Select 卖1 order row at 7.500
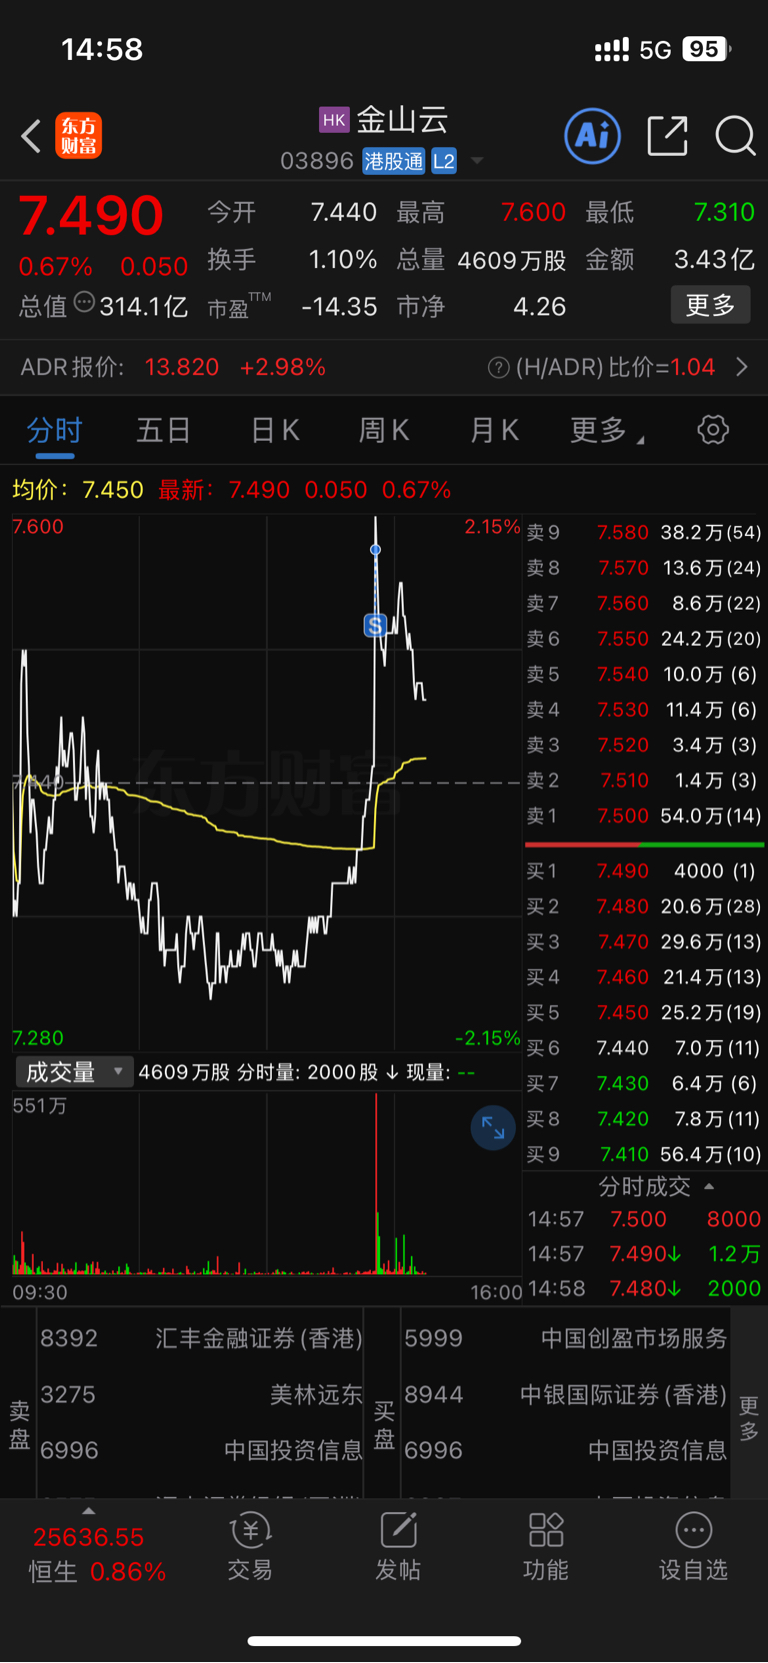Screen dimensions: 768x1663 tap(644, 816)
